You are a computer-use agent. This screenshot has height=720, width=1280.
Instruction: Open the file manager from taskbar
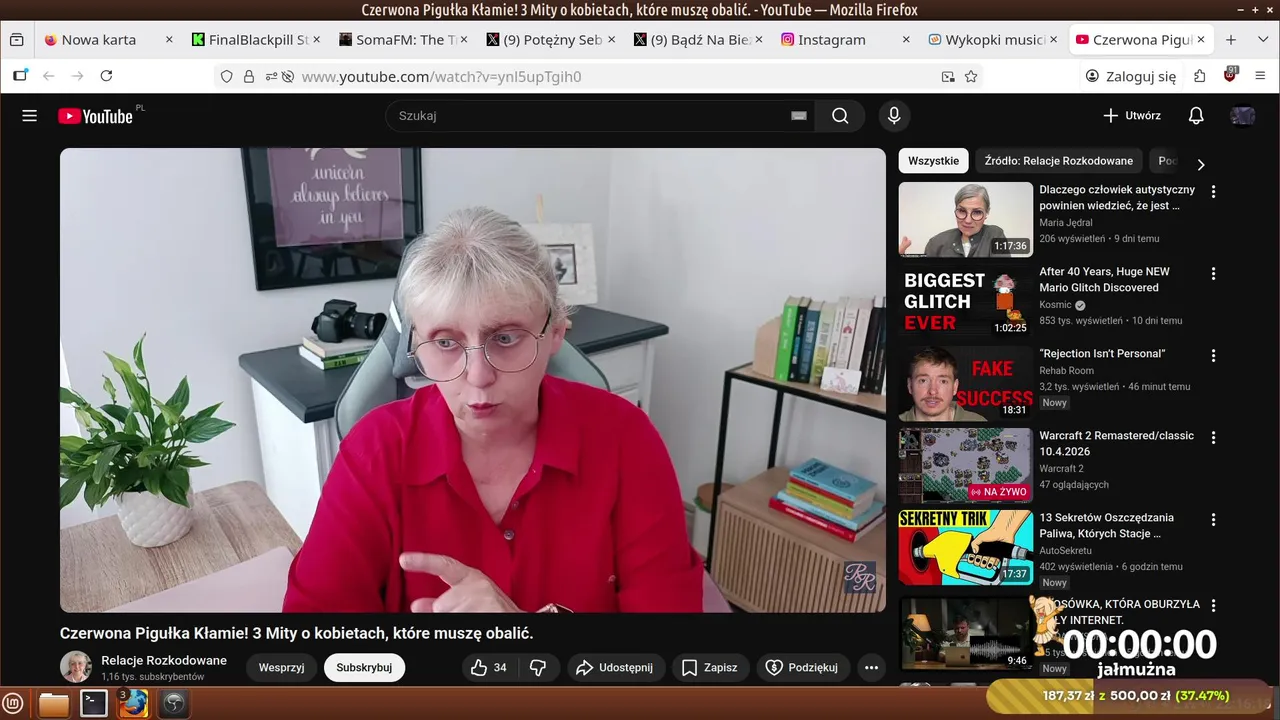(x=54, y=704)
